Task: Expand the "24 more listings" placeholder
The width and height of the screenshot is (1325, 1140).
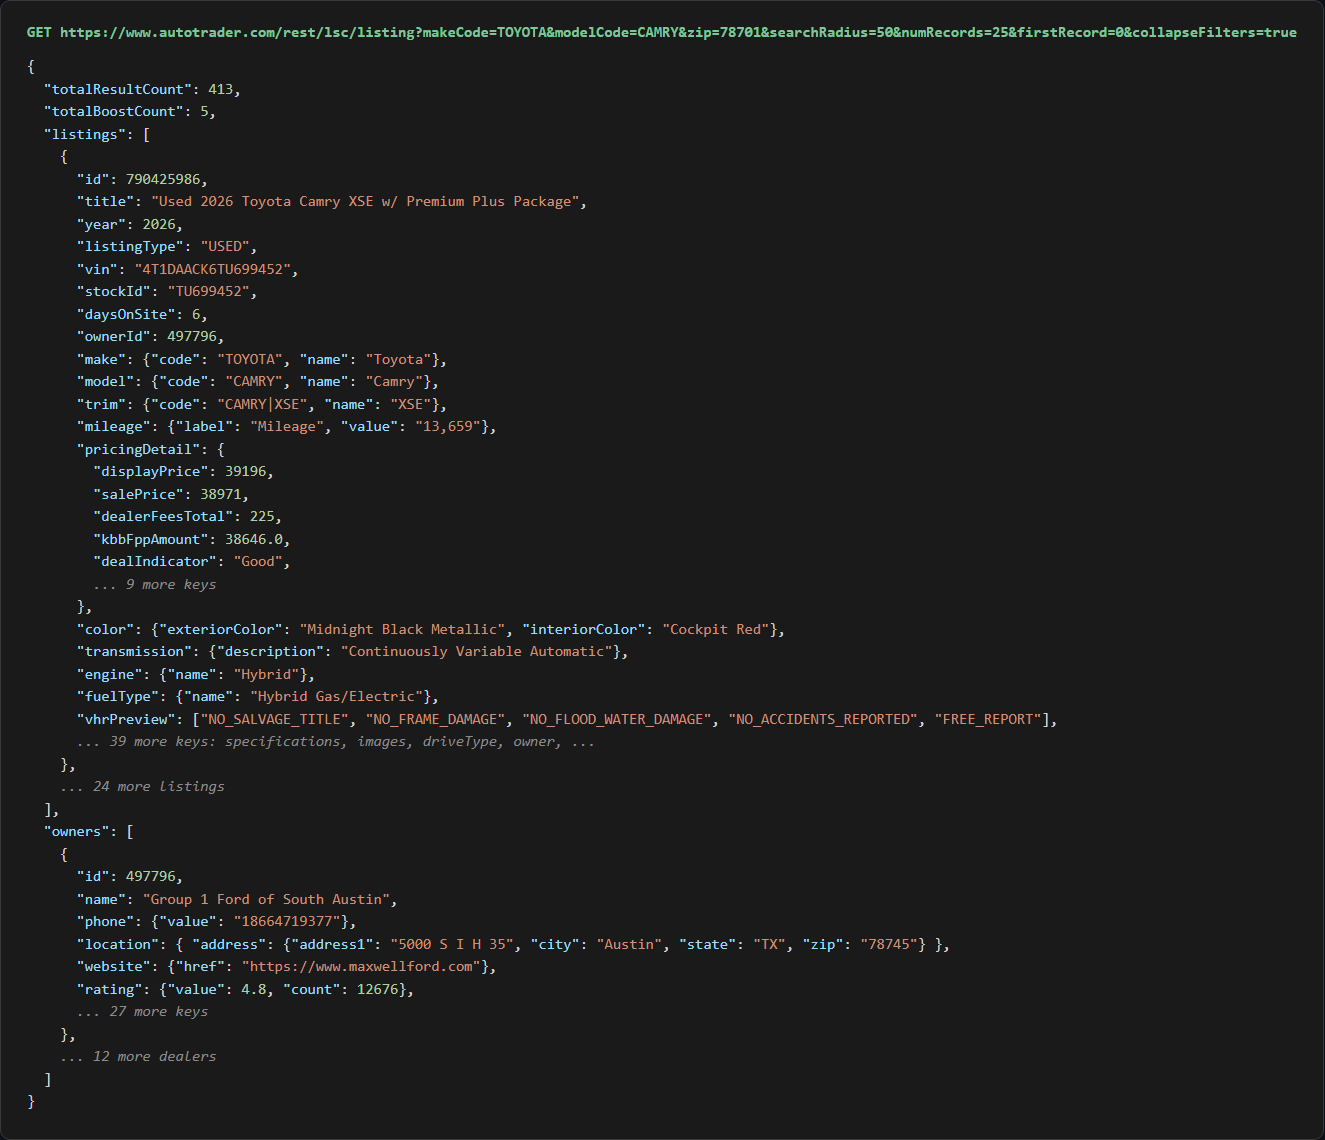Action: [142, 786]
